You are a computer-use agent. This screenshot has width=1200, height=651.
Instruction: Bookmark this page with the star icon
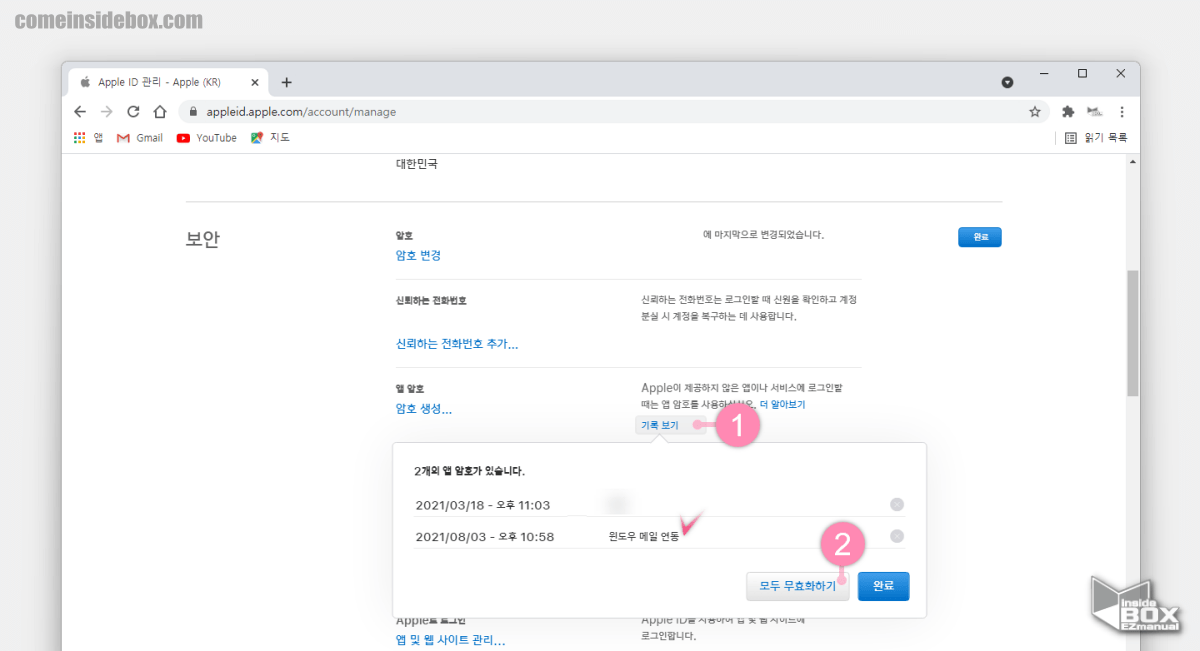coord(1035,112)
